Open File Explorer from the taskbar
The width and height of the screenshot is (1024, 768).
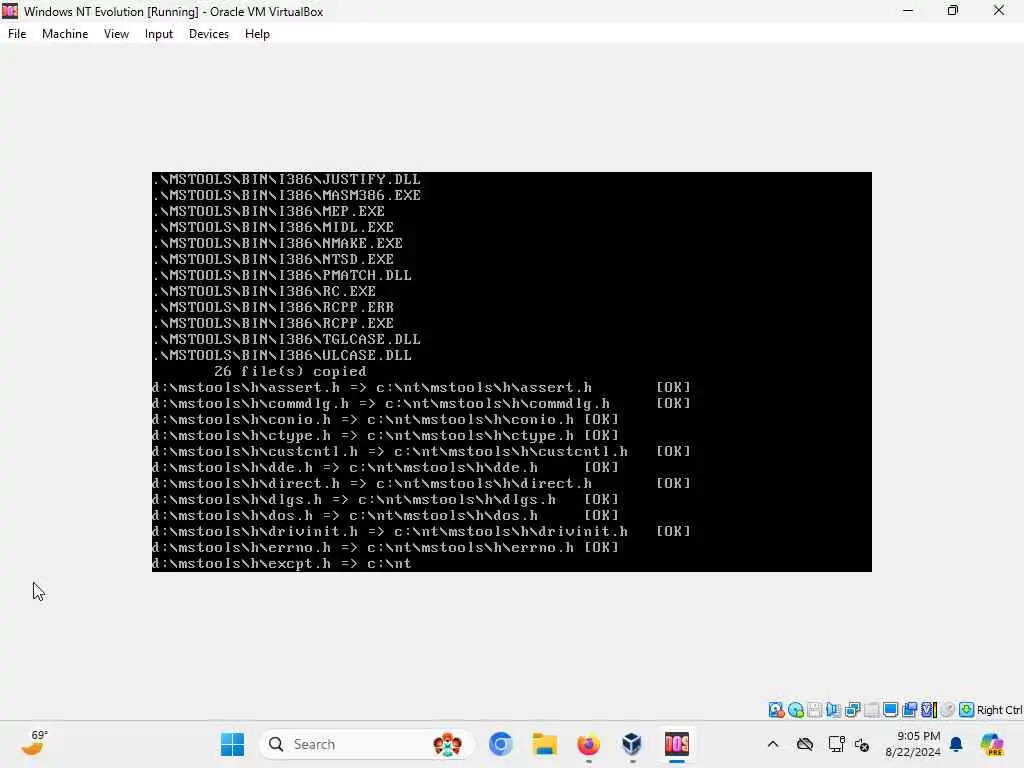pos(544,744)
